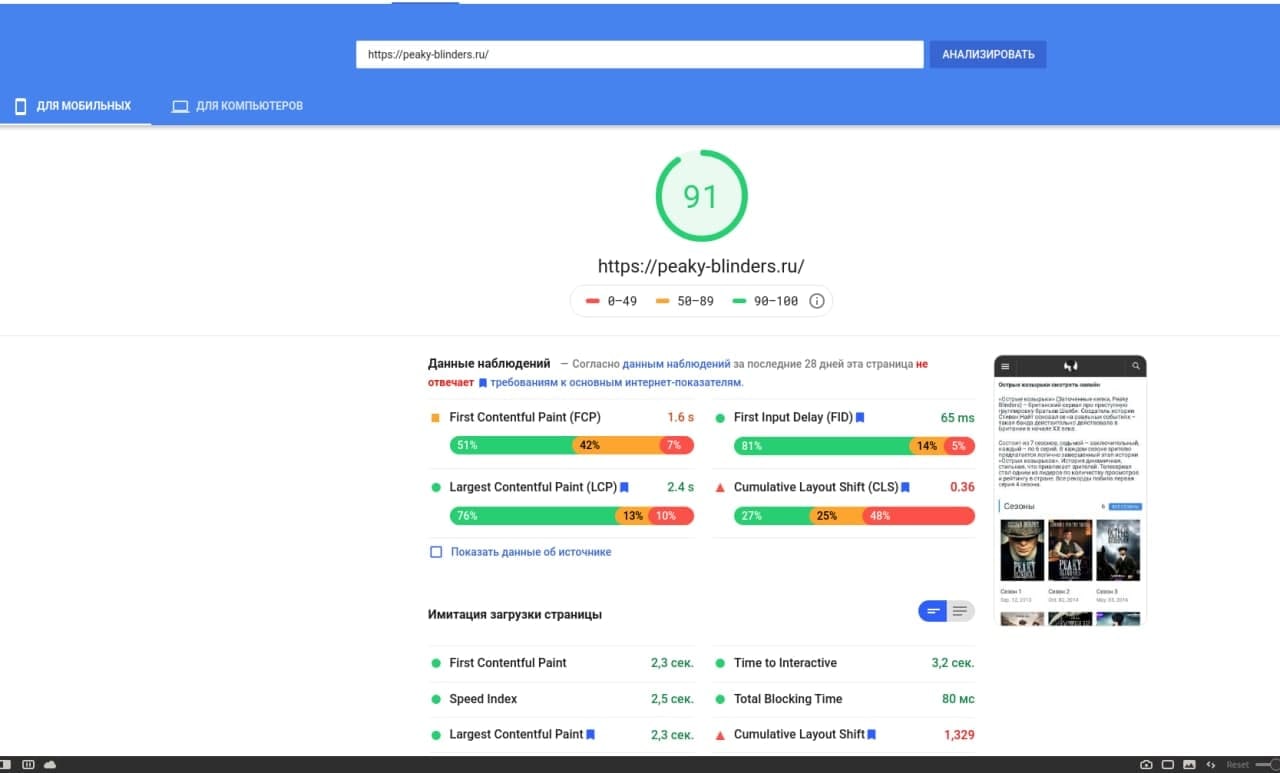The image size is (1280, 773).
Task: Click the Reset zoom label in the bottom bar
Action: (x=1237, y=765)
